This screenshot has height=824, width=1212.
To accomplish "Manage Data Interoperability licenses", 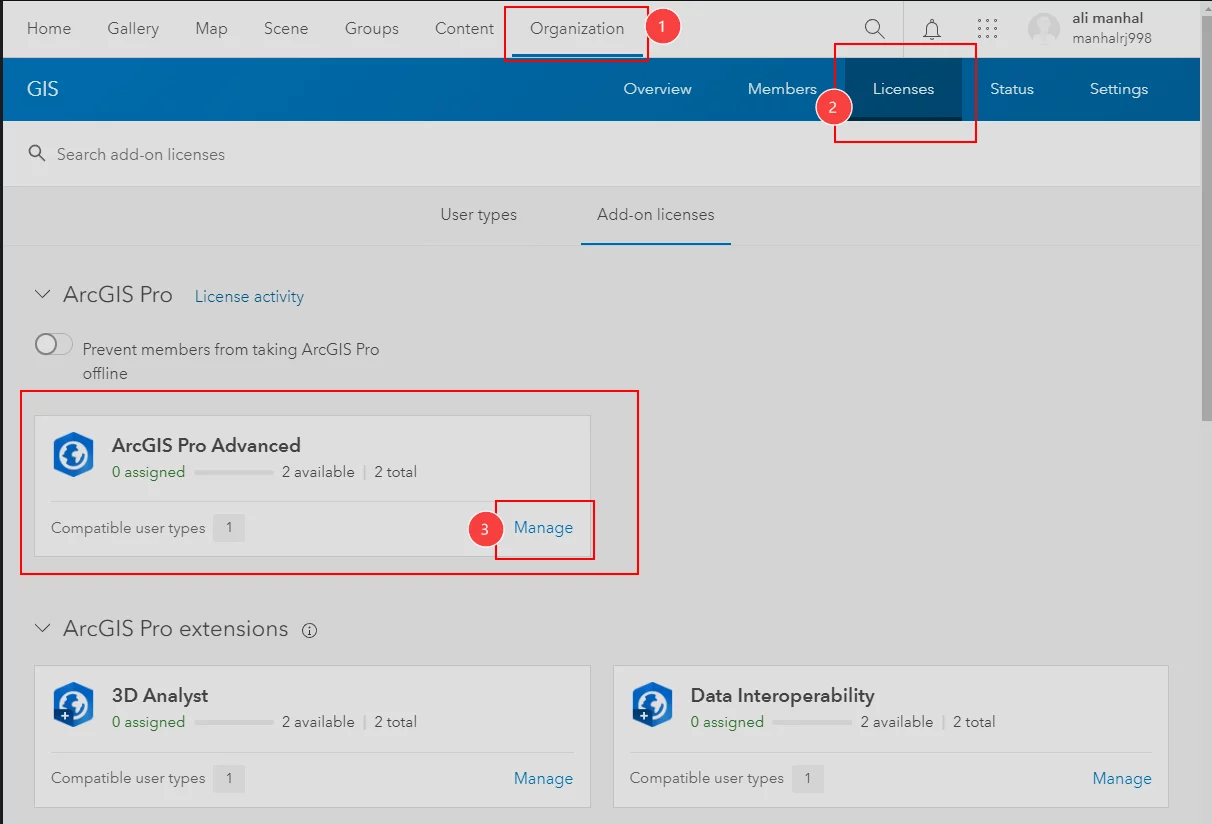I will pos(1122,778).
